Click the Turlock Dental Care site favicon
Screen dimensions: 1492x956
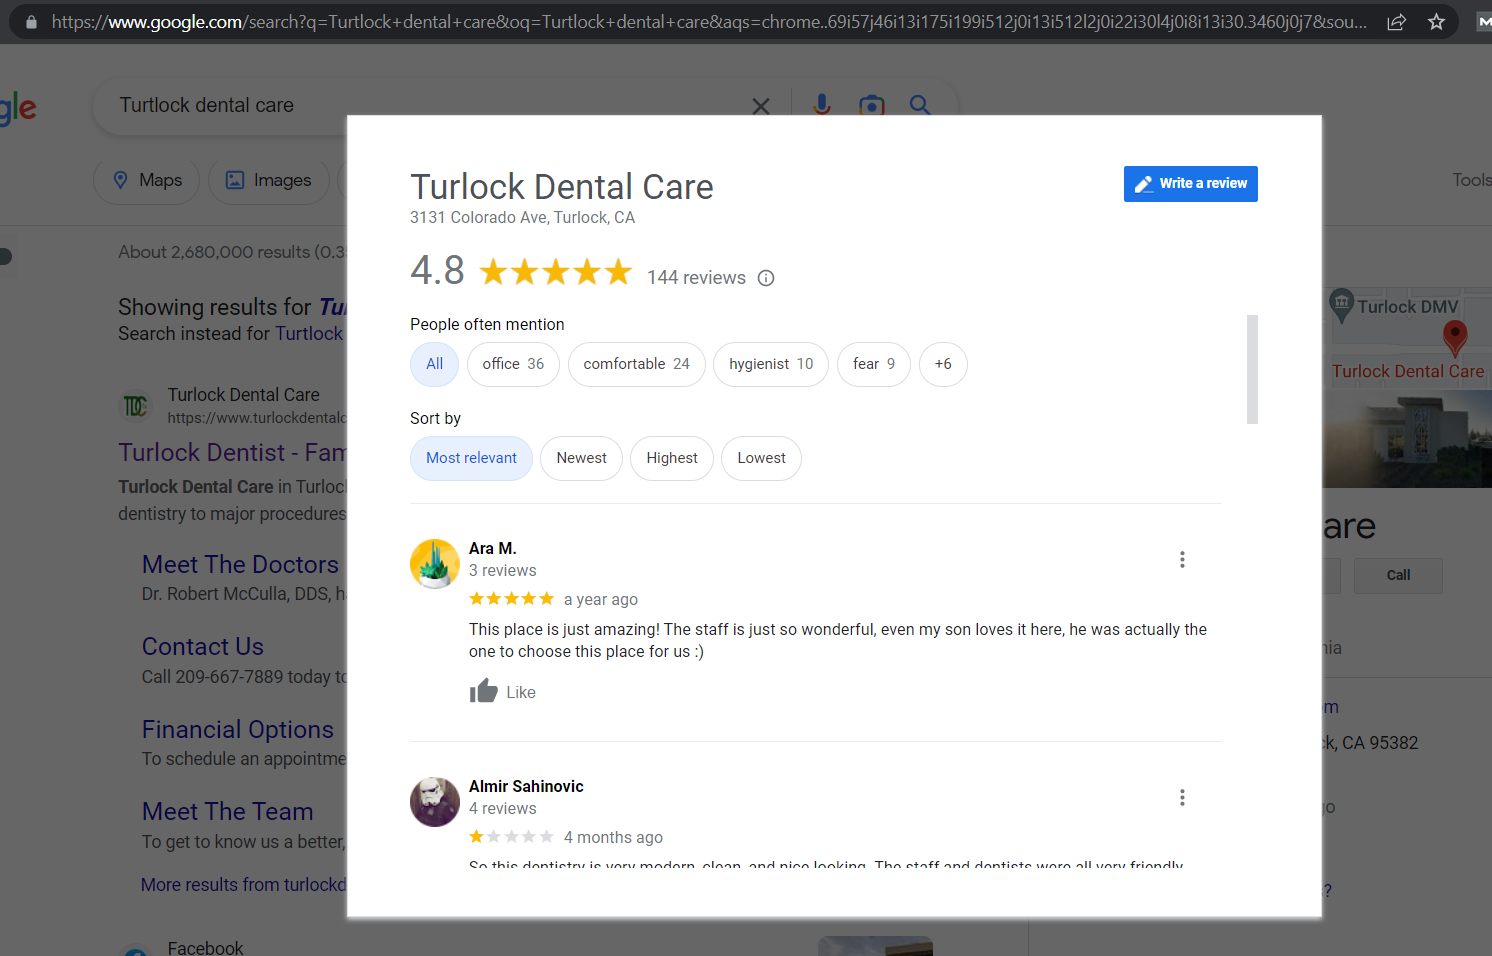point(136,405)
